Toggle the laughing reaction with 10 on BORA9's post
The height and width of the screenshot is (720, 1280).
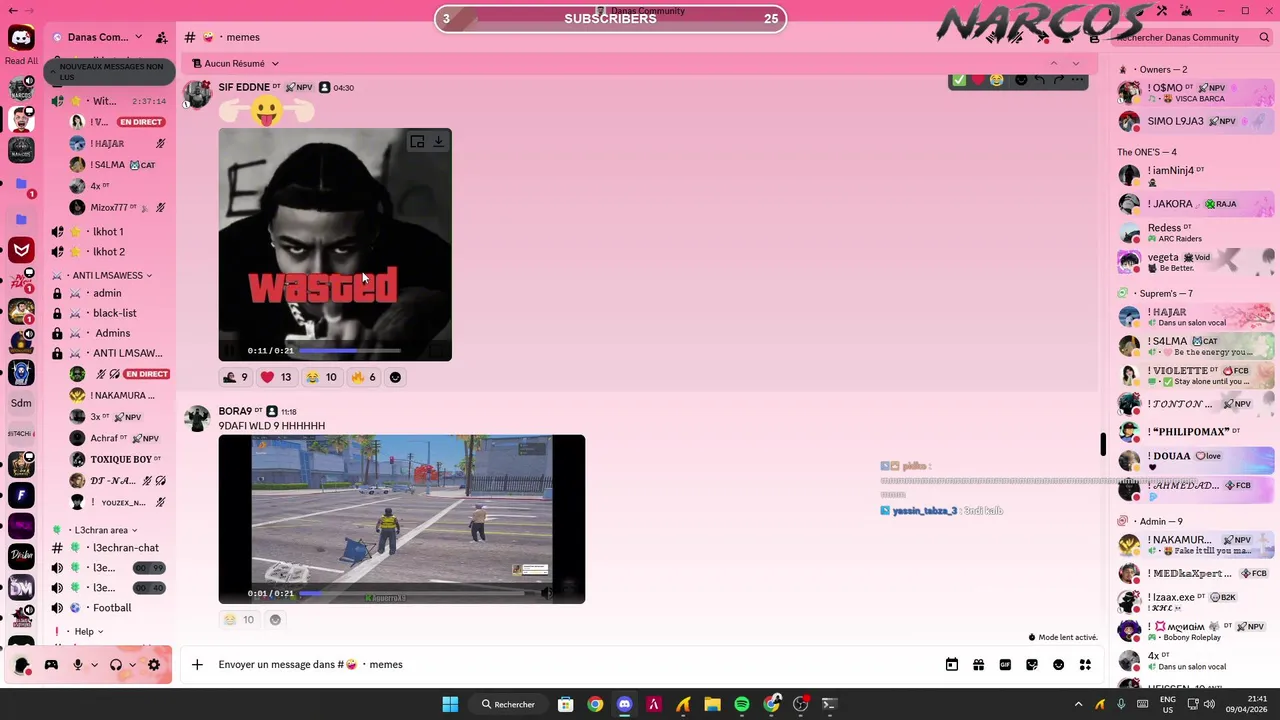(239, 619)
